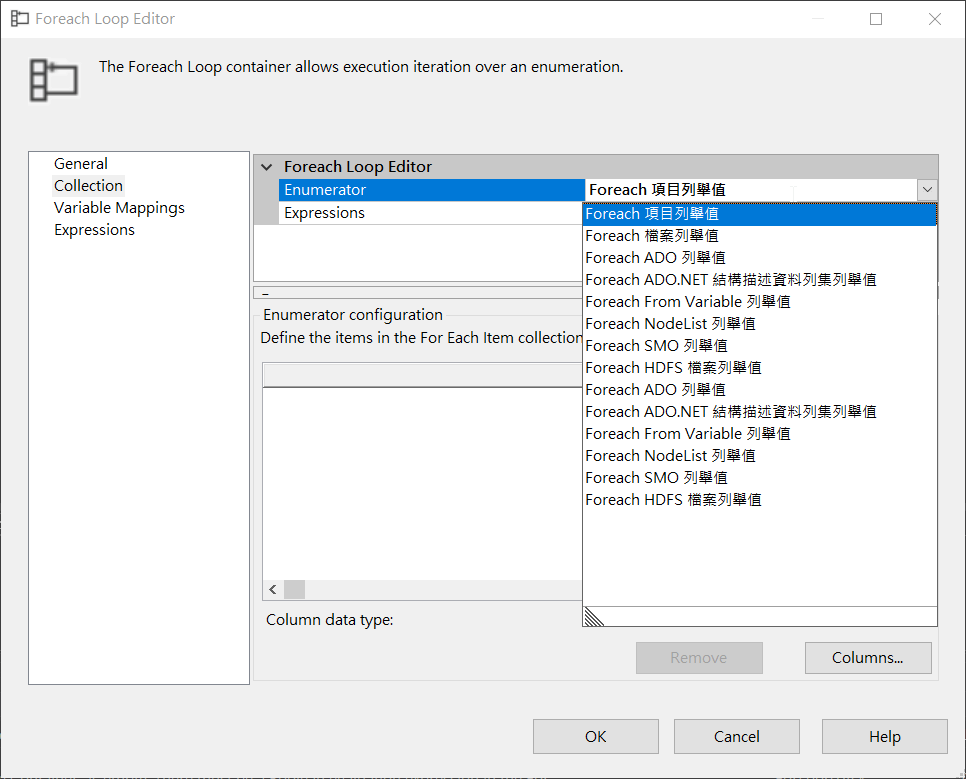Click the large Foreach Loop container icon
966x779 pixels.
(53, 79)
